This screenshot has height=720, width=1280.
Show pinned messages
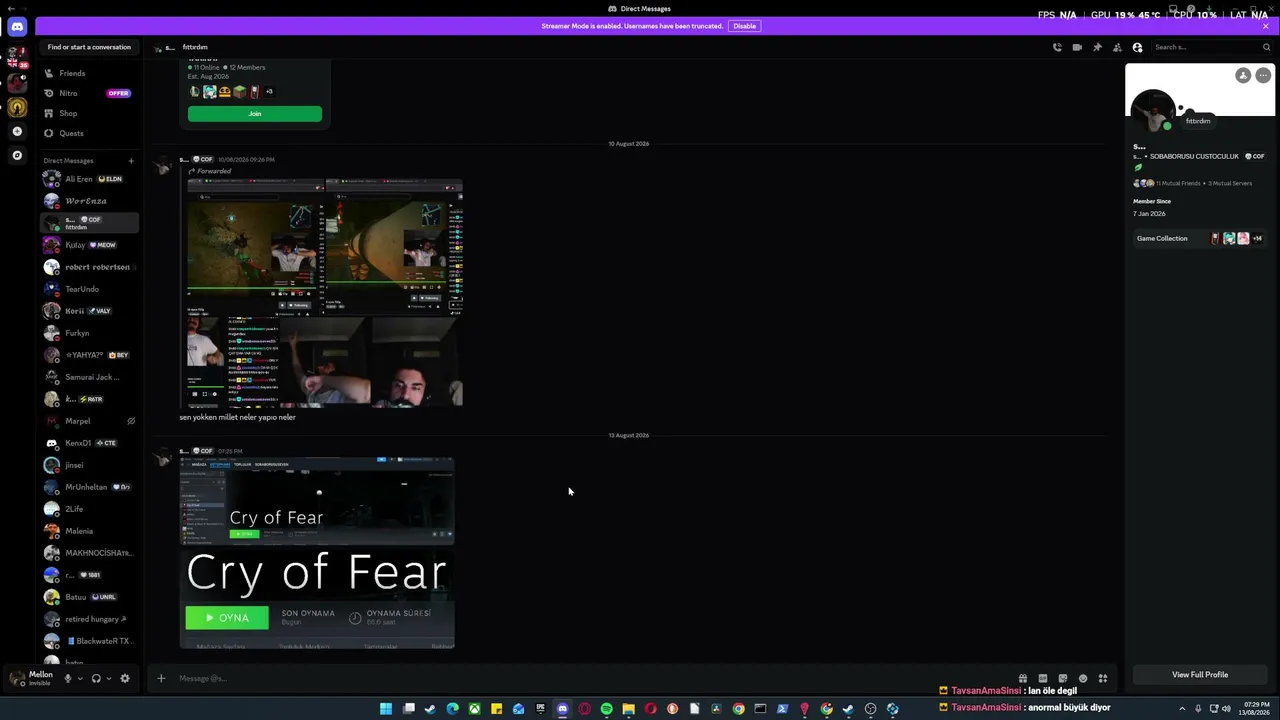[x=1097, y=47]
